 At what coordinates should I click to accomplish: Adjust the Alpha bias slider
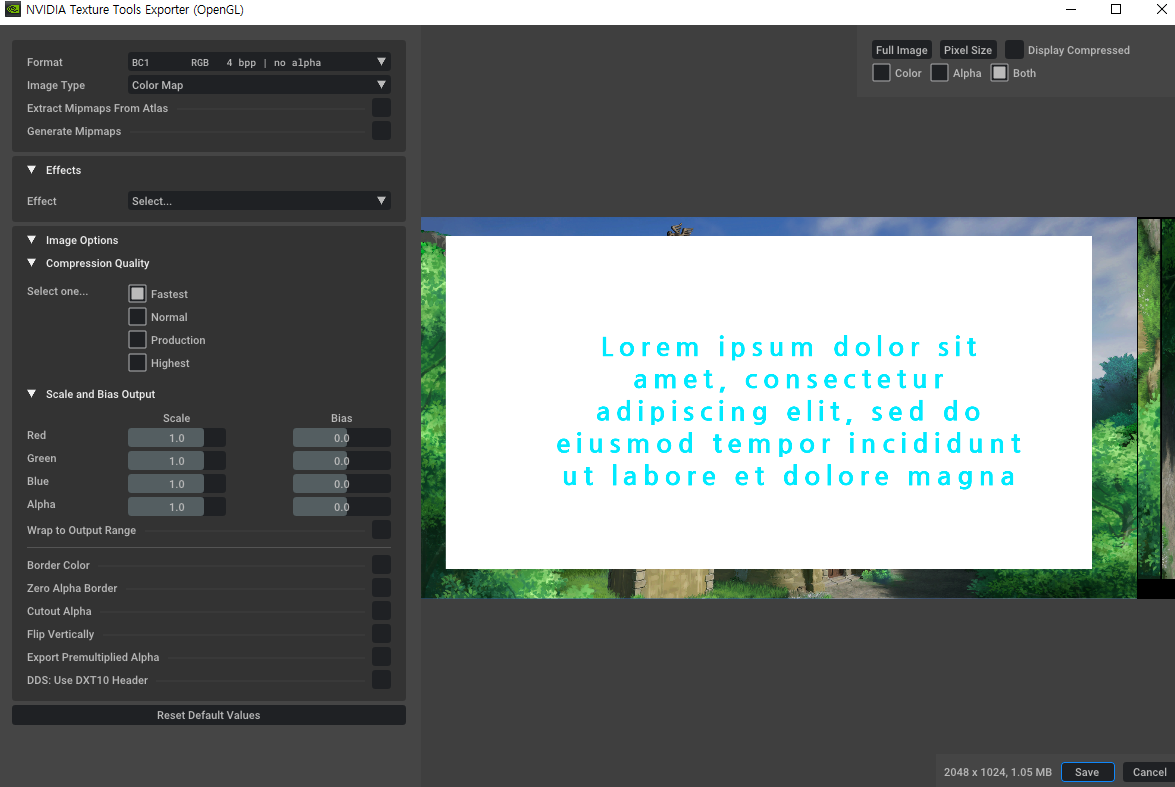[342, 507]
